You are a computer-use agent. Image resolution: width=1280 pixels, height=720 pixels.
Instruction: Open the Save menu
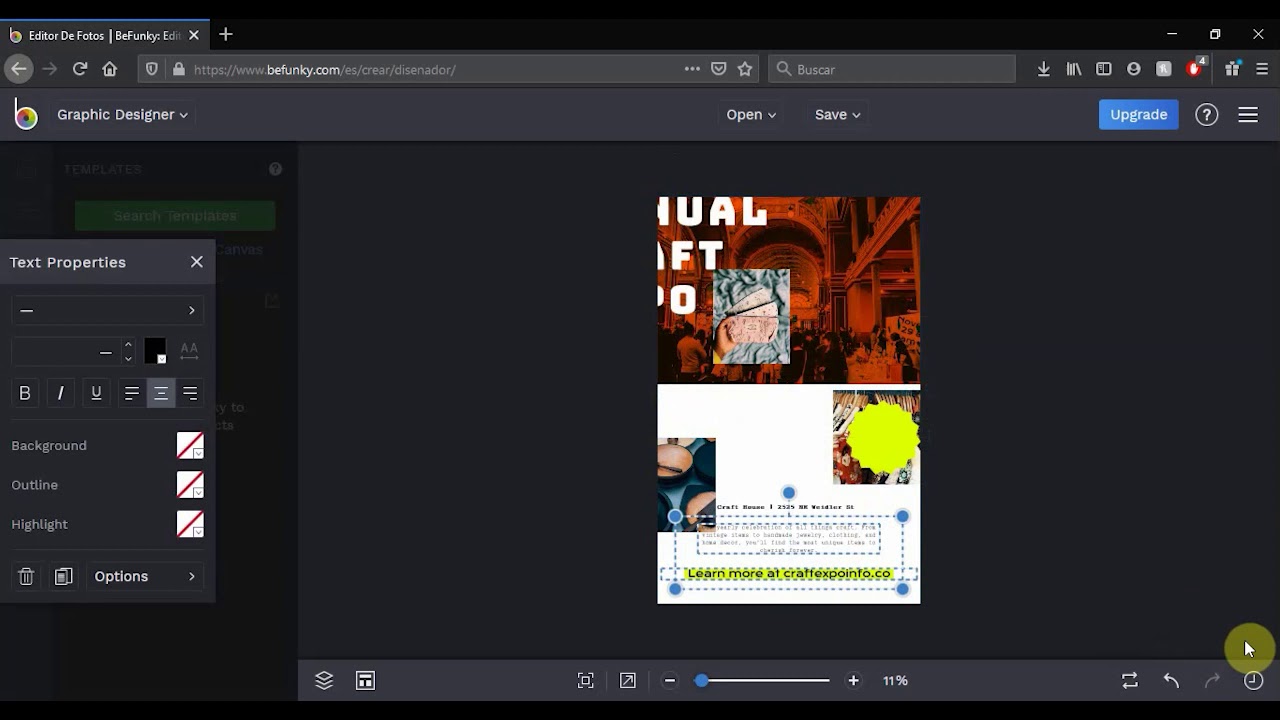(x=837, y=114)
